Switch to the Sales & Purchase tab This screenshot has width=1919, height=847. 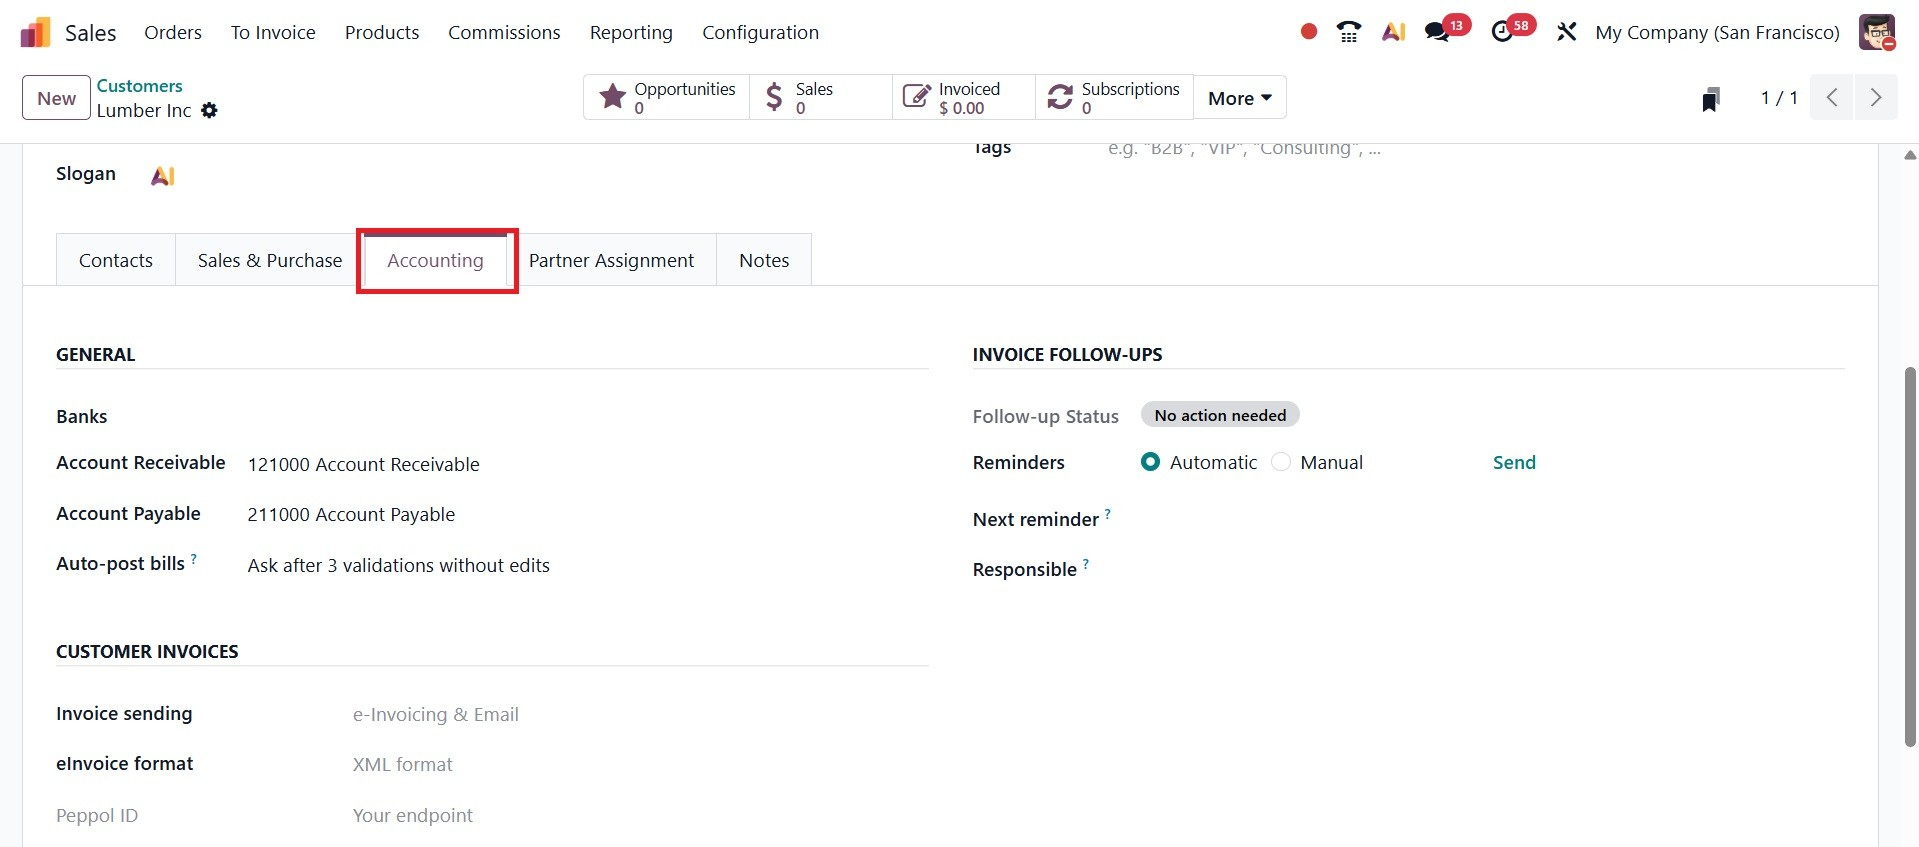pyautogui.click(x=269, y=260)
